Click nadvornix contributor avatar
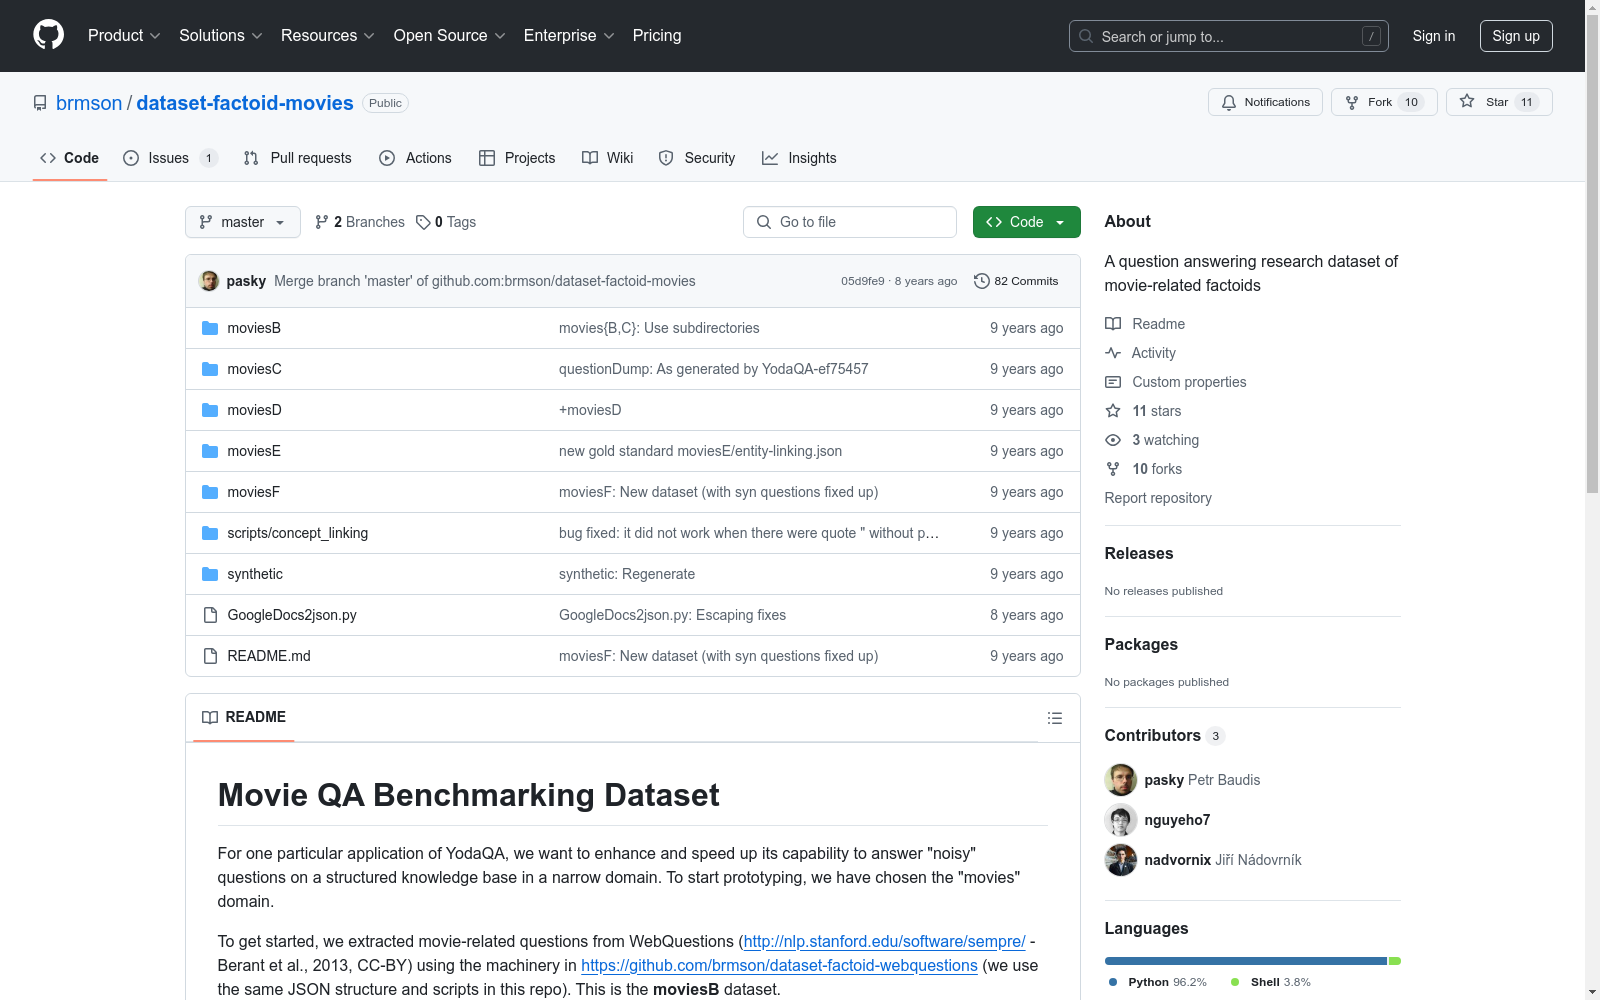 tap(1121, 860)
